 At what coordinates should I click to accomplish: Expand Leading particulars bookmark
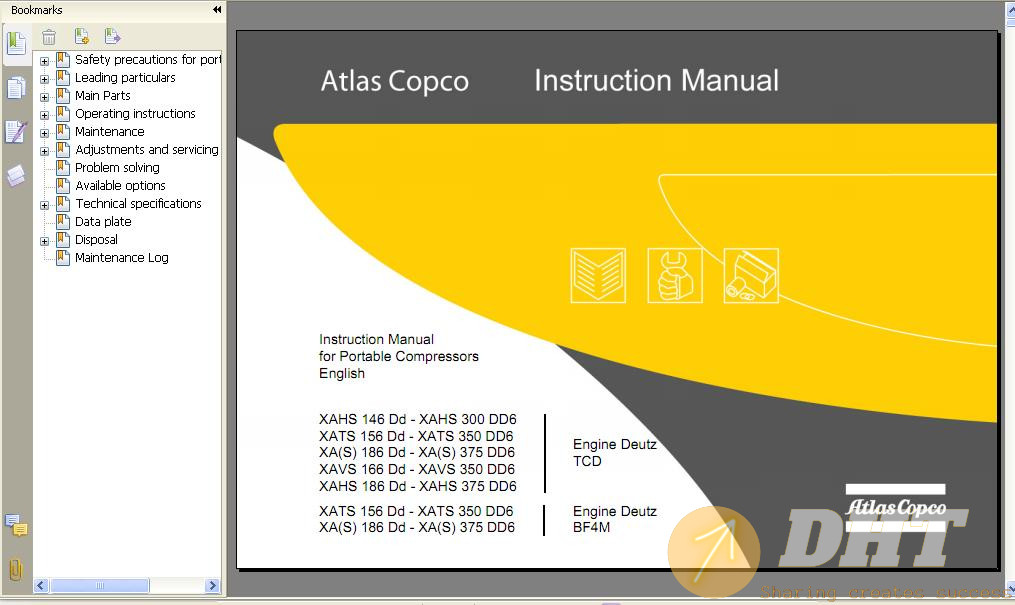[44, 80]
